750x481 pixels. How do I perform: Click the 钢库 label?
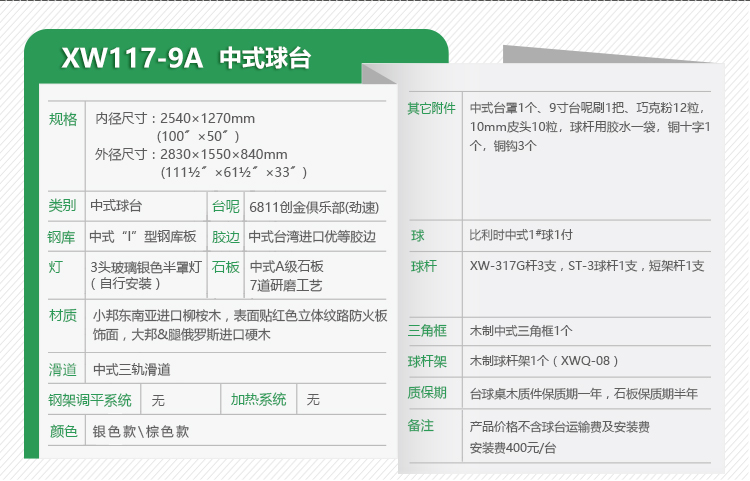click(61, 237)
